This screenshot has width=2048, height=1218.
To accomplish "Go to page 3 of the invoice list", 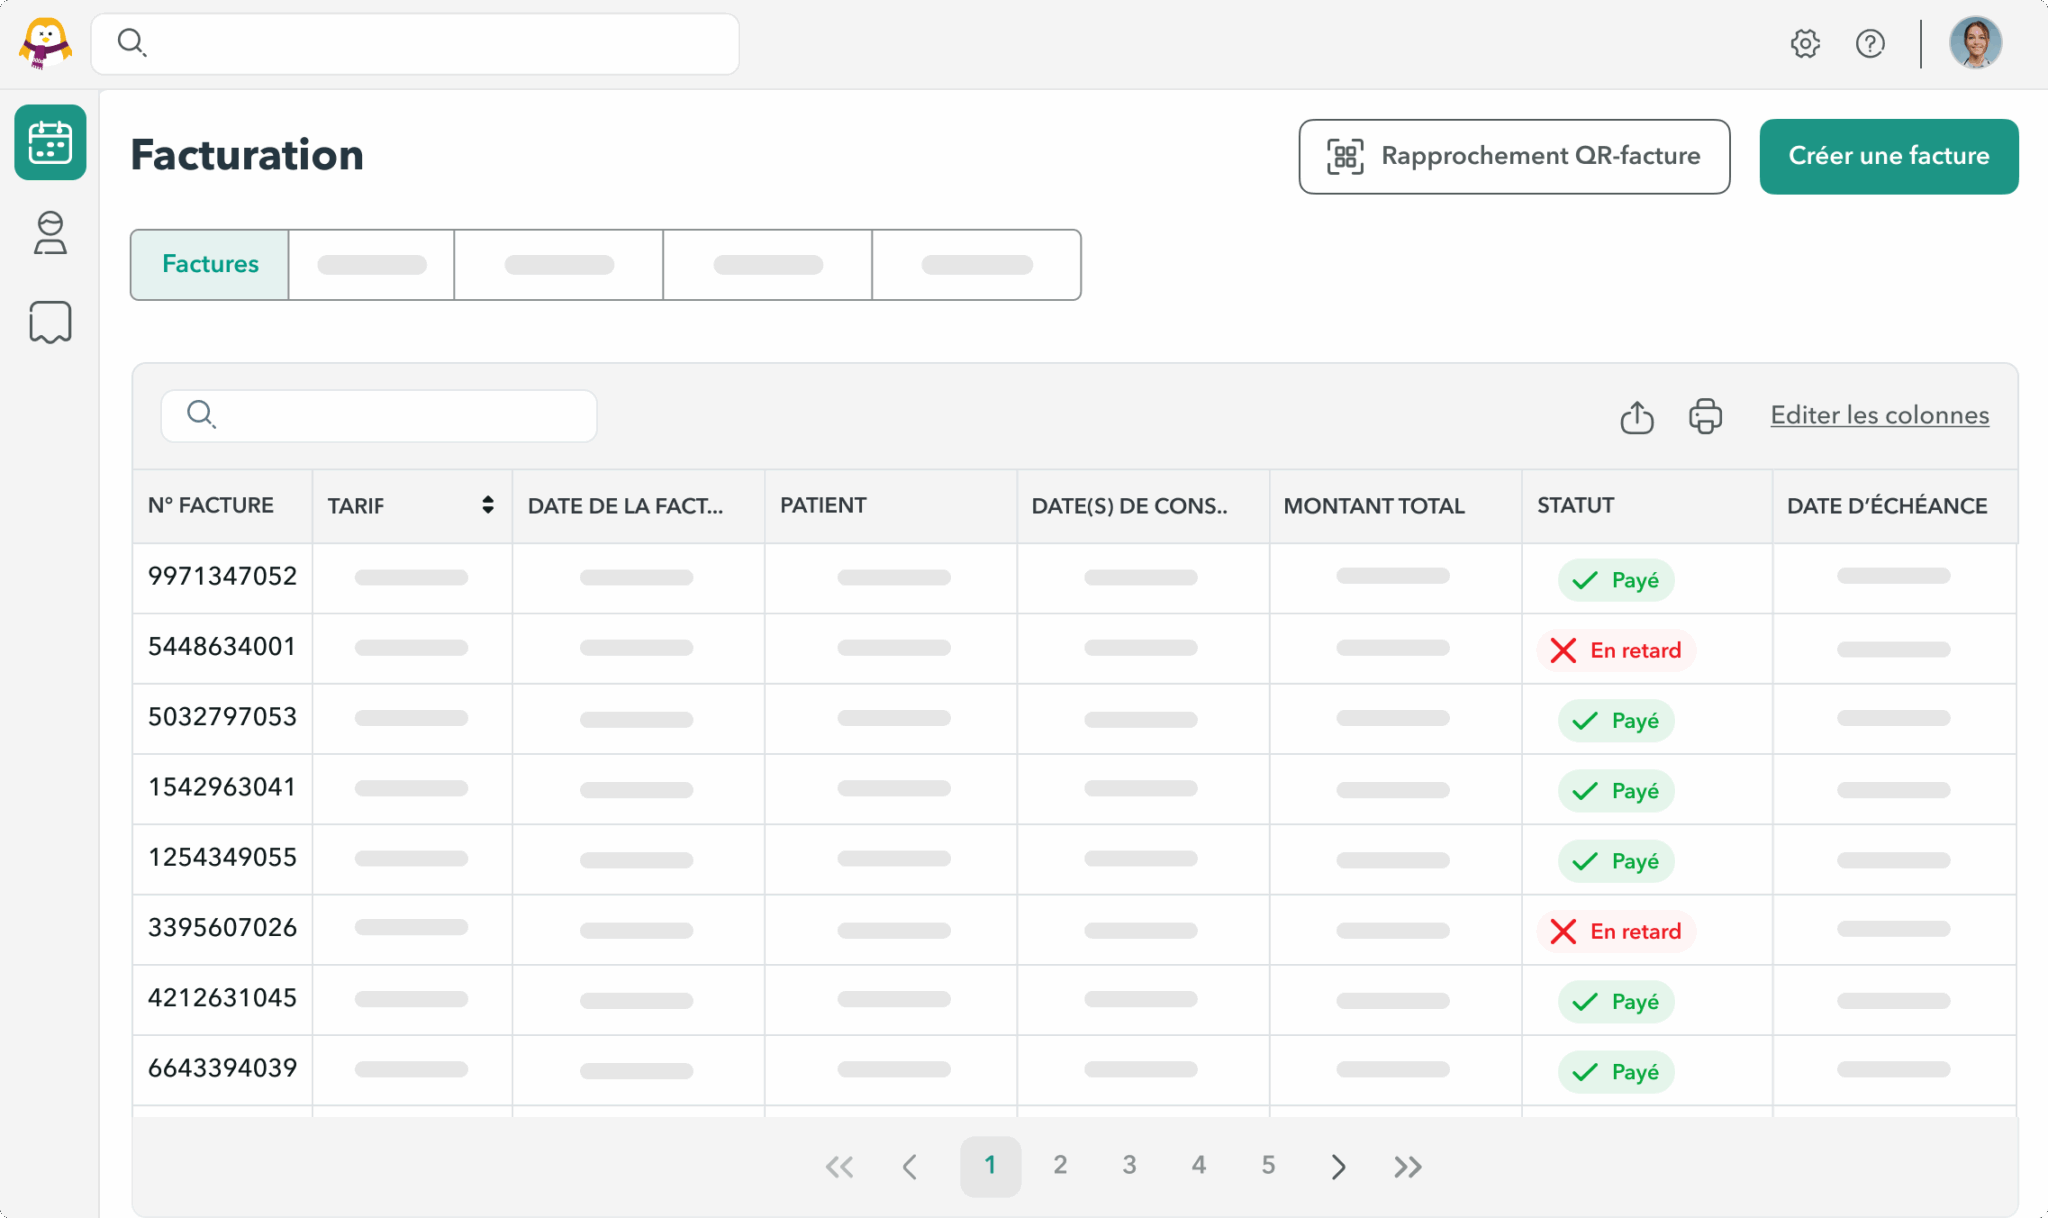I will tap(1129, 1165).
